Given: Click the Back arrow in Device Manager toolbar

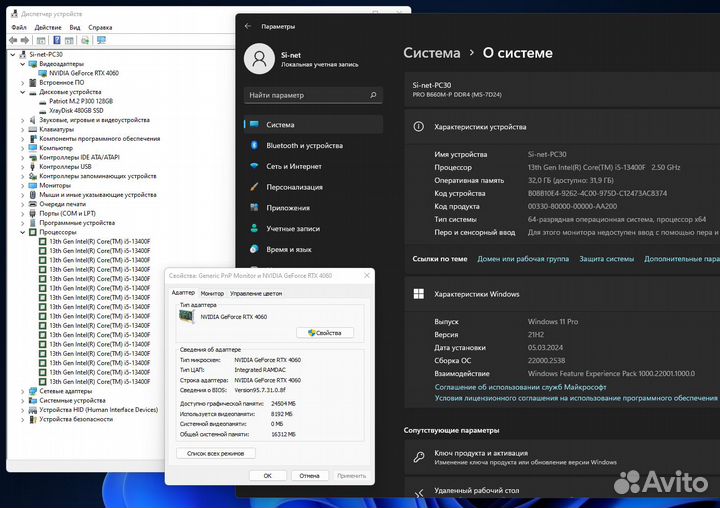Looking at the screenshot, I should coord(13,40).
